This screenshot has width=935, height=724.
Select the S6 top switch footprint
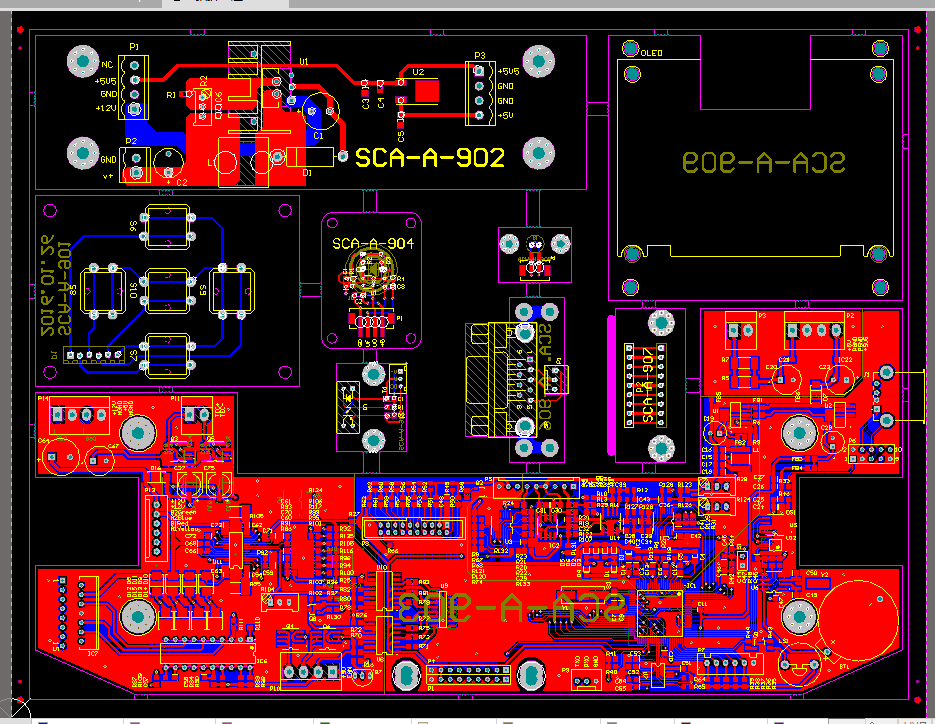168,226
